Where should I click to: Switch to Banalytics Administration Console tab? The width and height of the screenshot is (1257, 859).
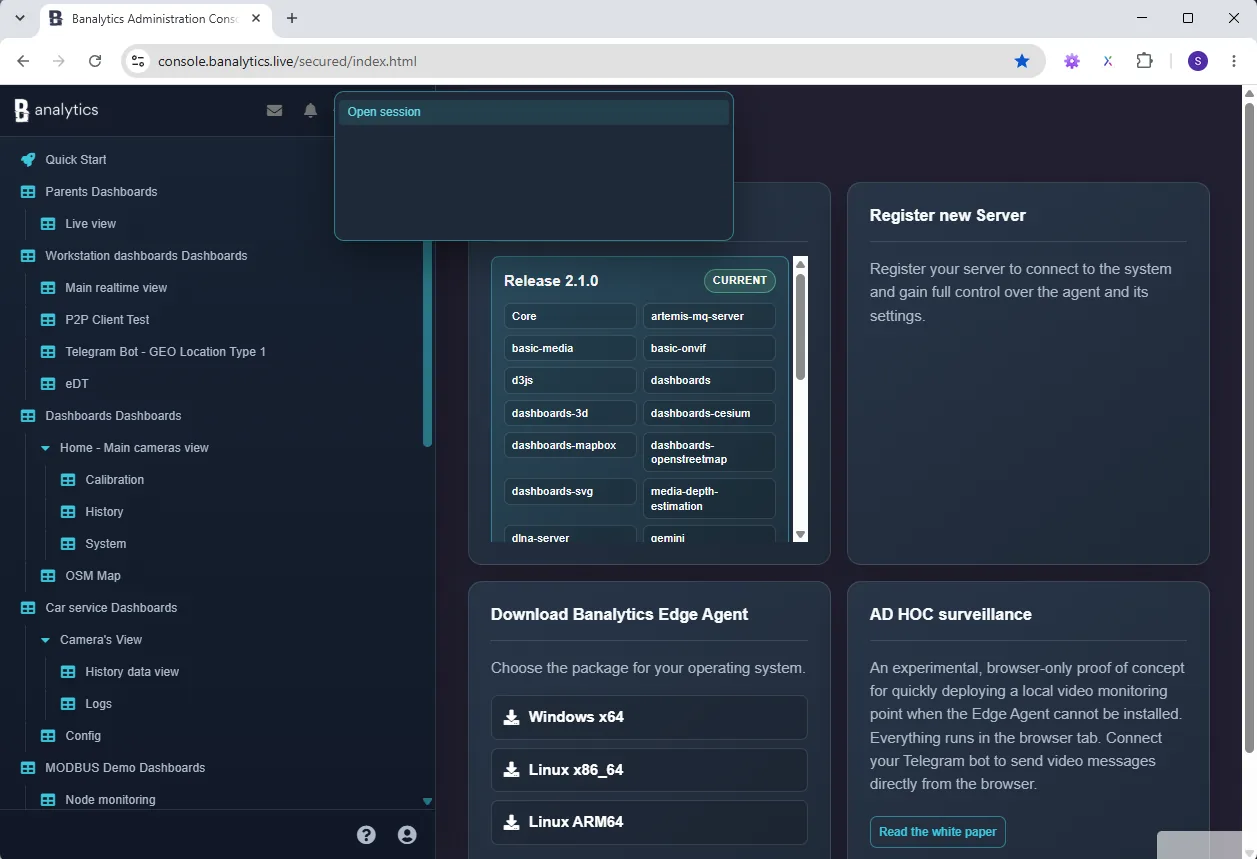[155, 19]
